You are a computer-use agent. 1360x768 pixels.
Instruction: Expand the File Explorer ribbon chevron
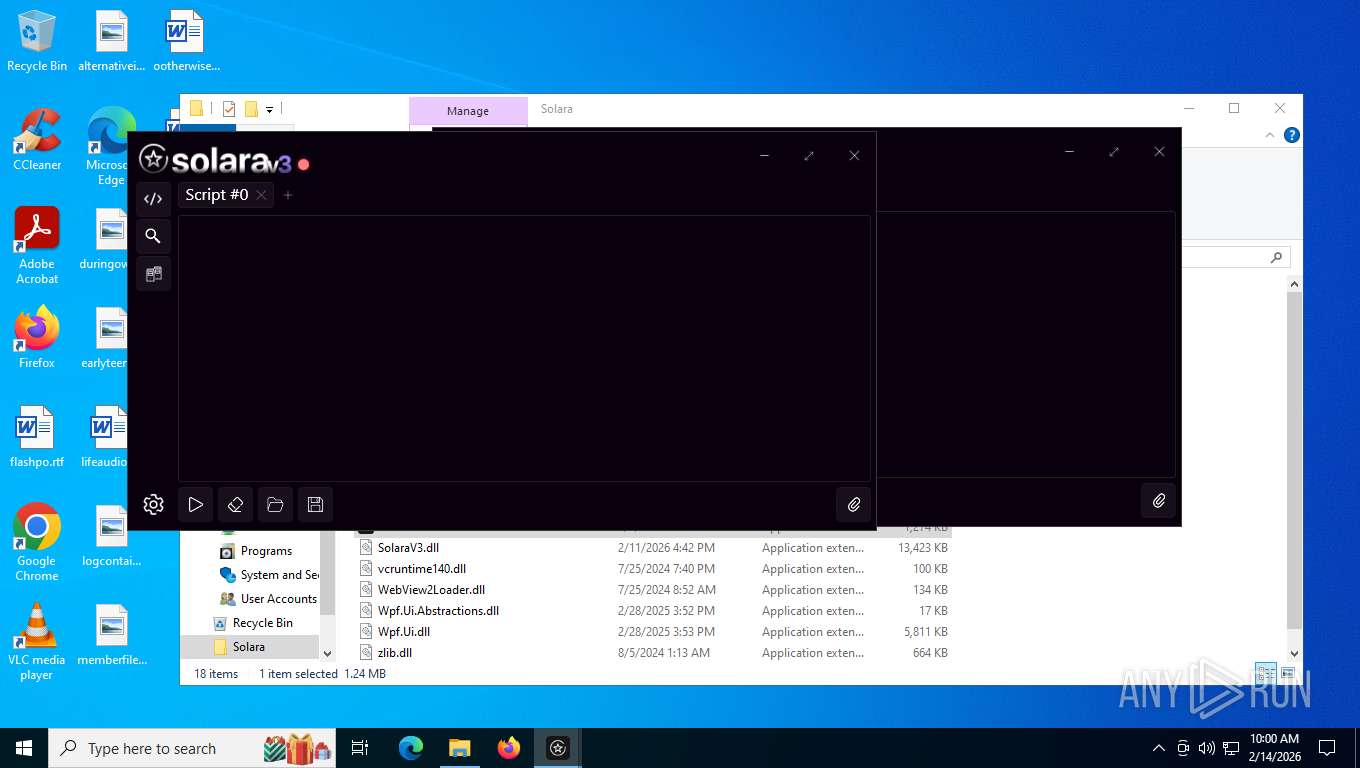coord(1271,135)
